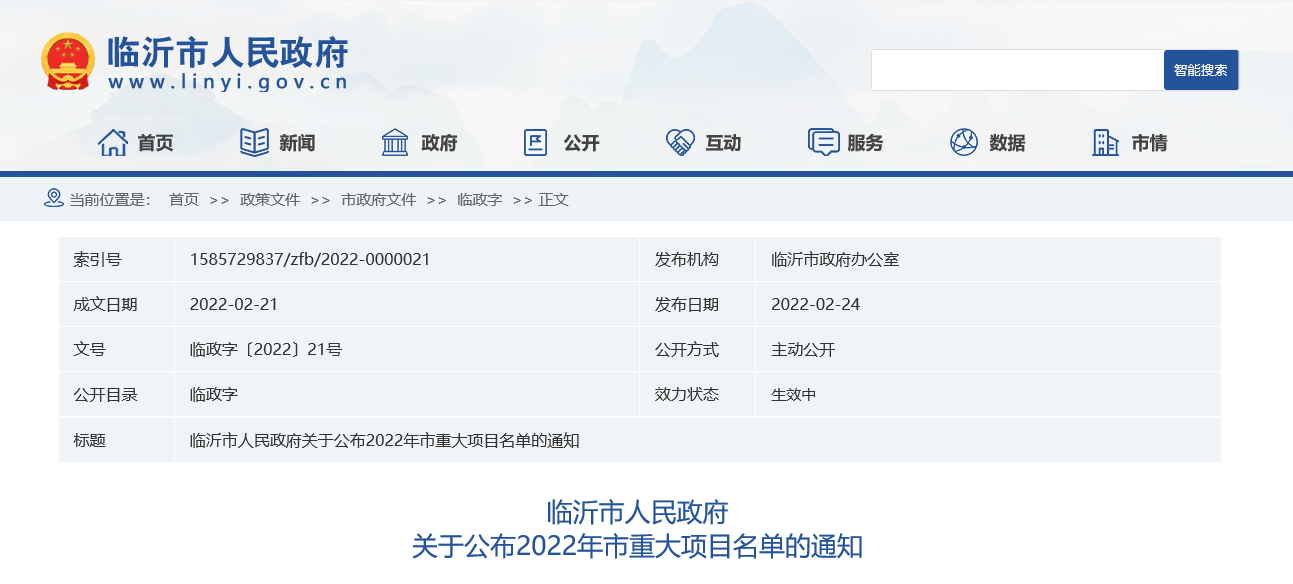
Task: Click the city building icon beside 市情
Action: 1105,143
